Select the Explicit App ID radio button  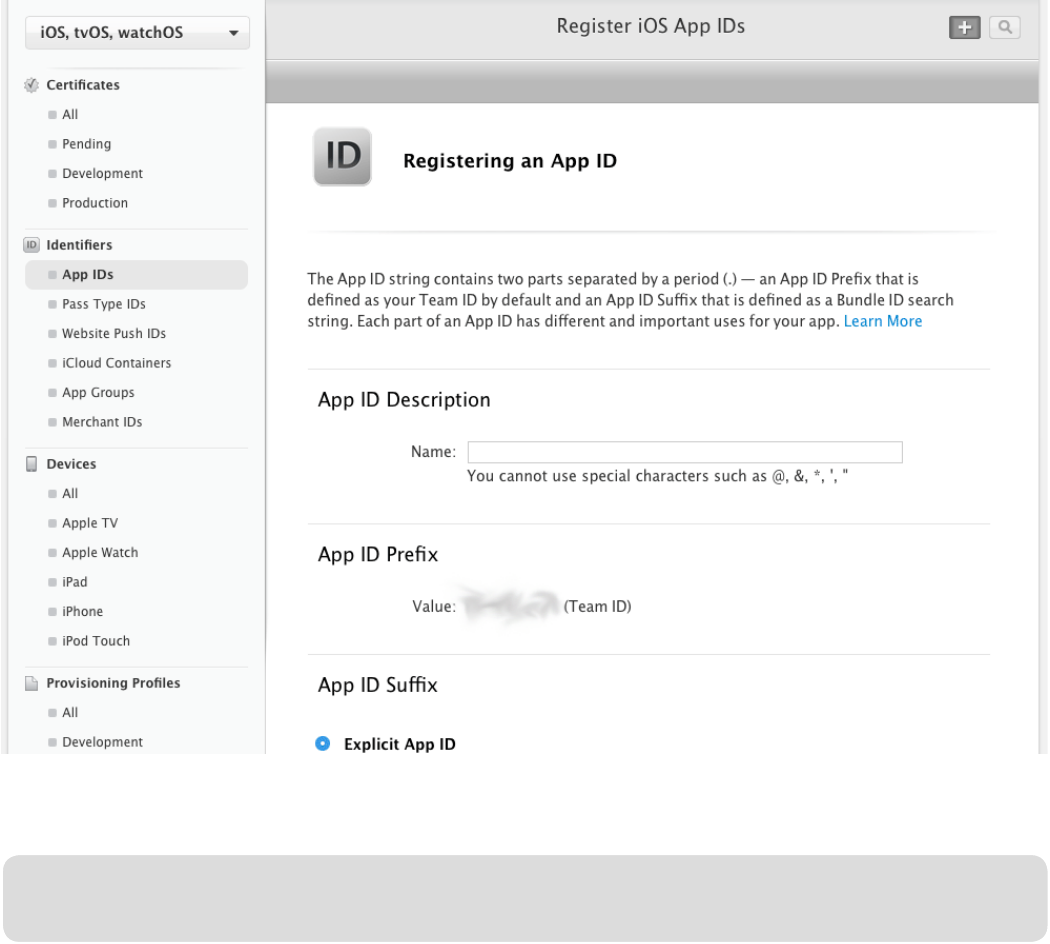click(x=323, y=744)
